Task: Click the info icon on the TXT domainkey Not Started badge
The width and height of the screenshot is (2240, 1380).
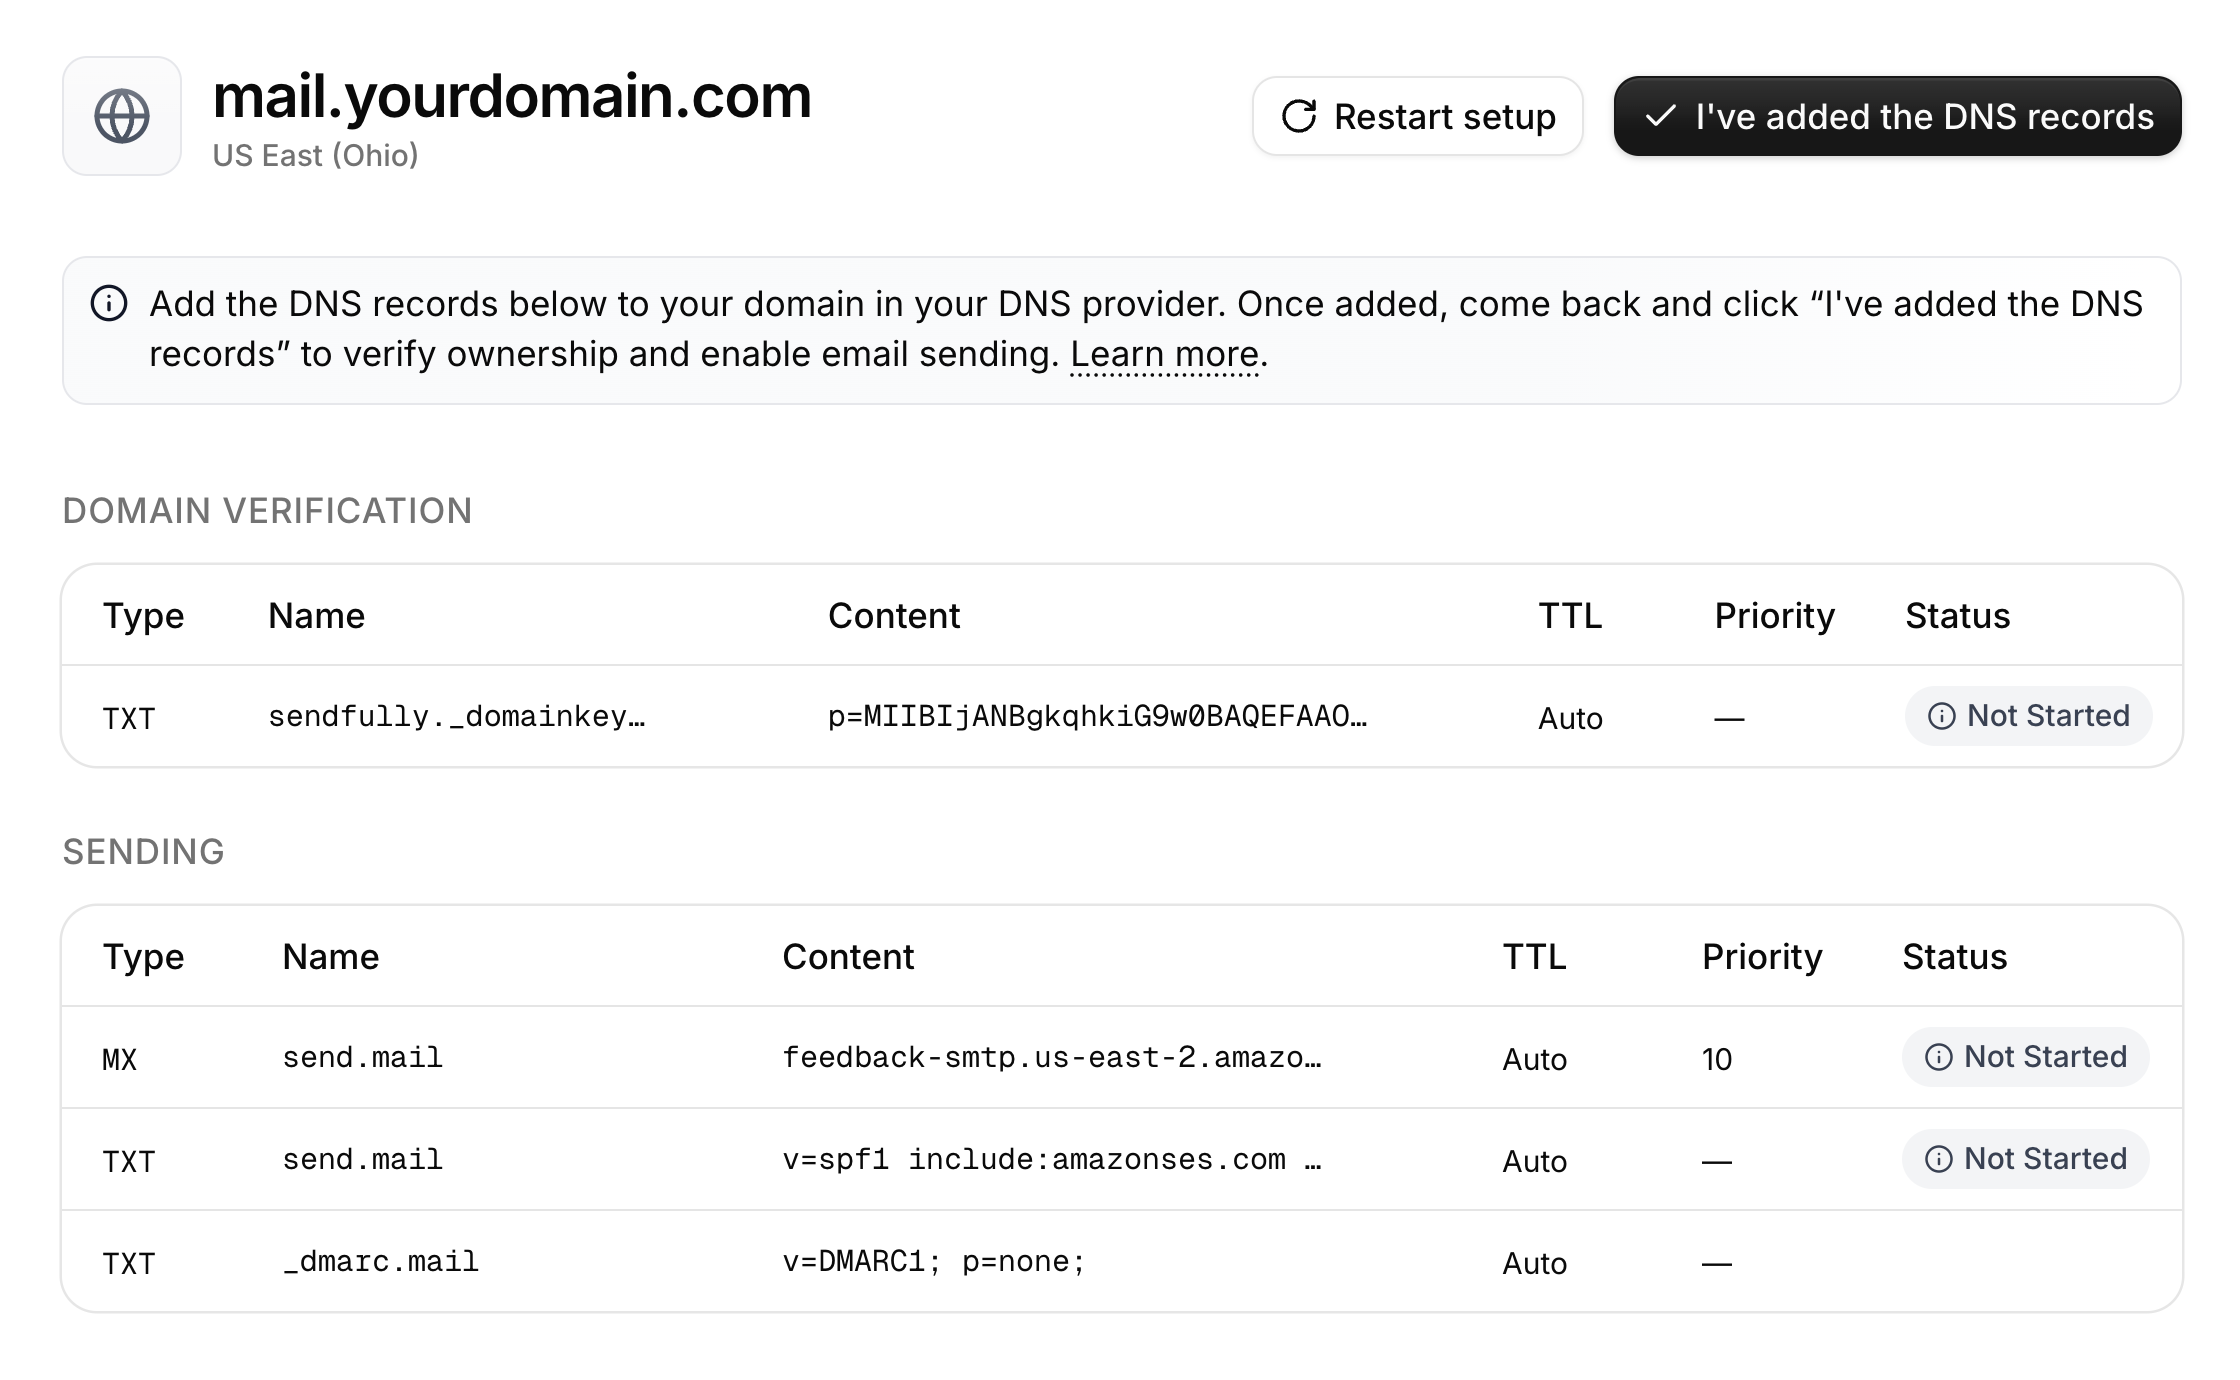Action: pos(1940,716)
